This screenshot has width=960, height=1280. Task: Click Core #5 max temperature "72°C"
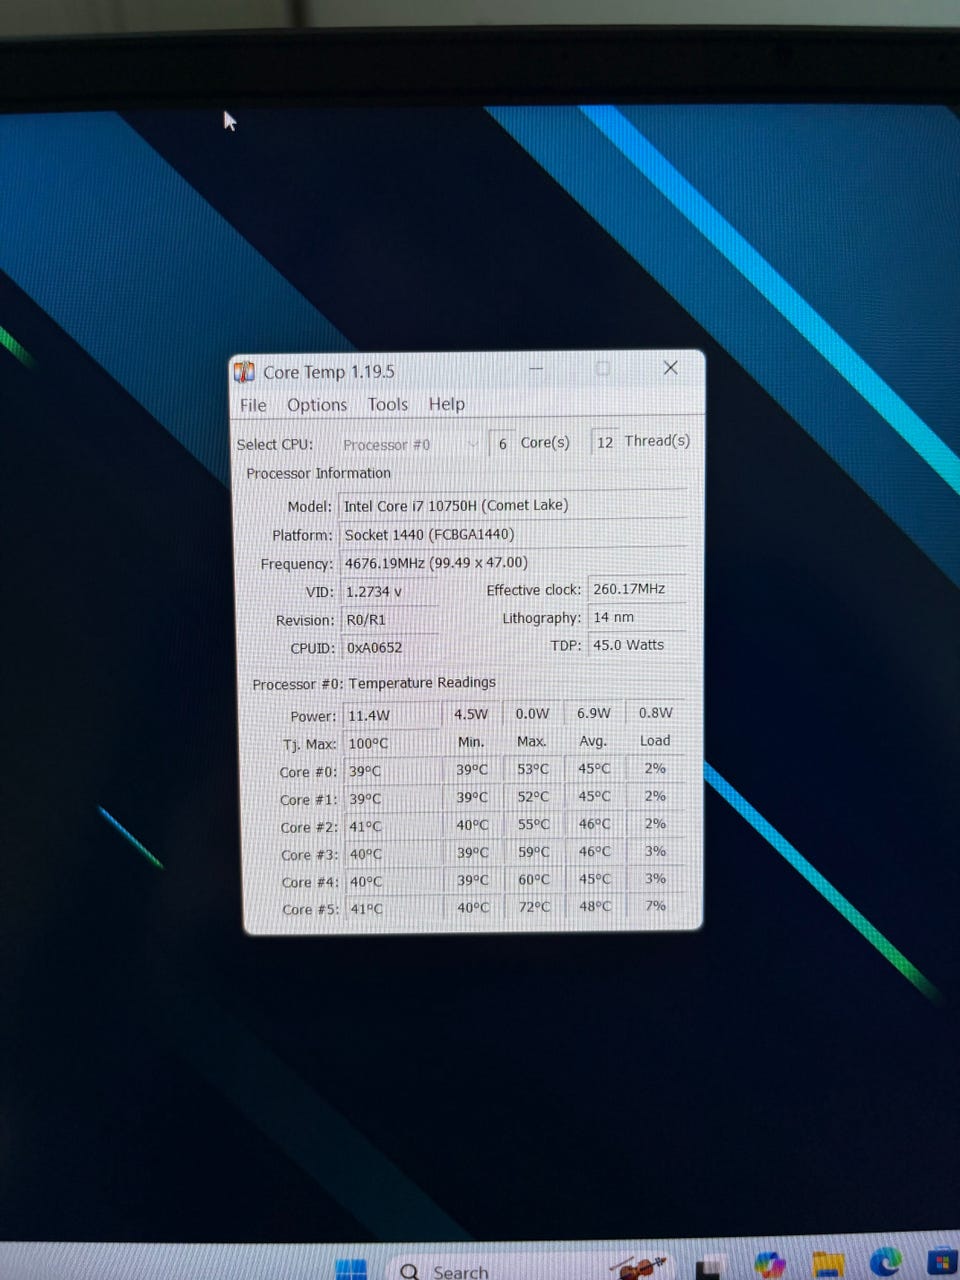[534, 907]
